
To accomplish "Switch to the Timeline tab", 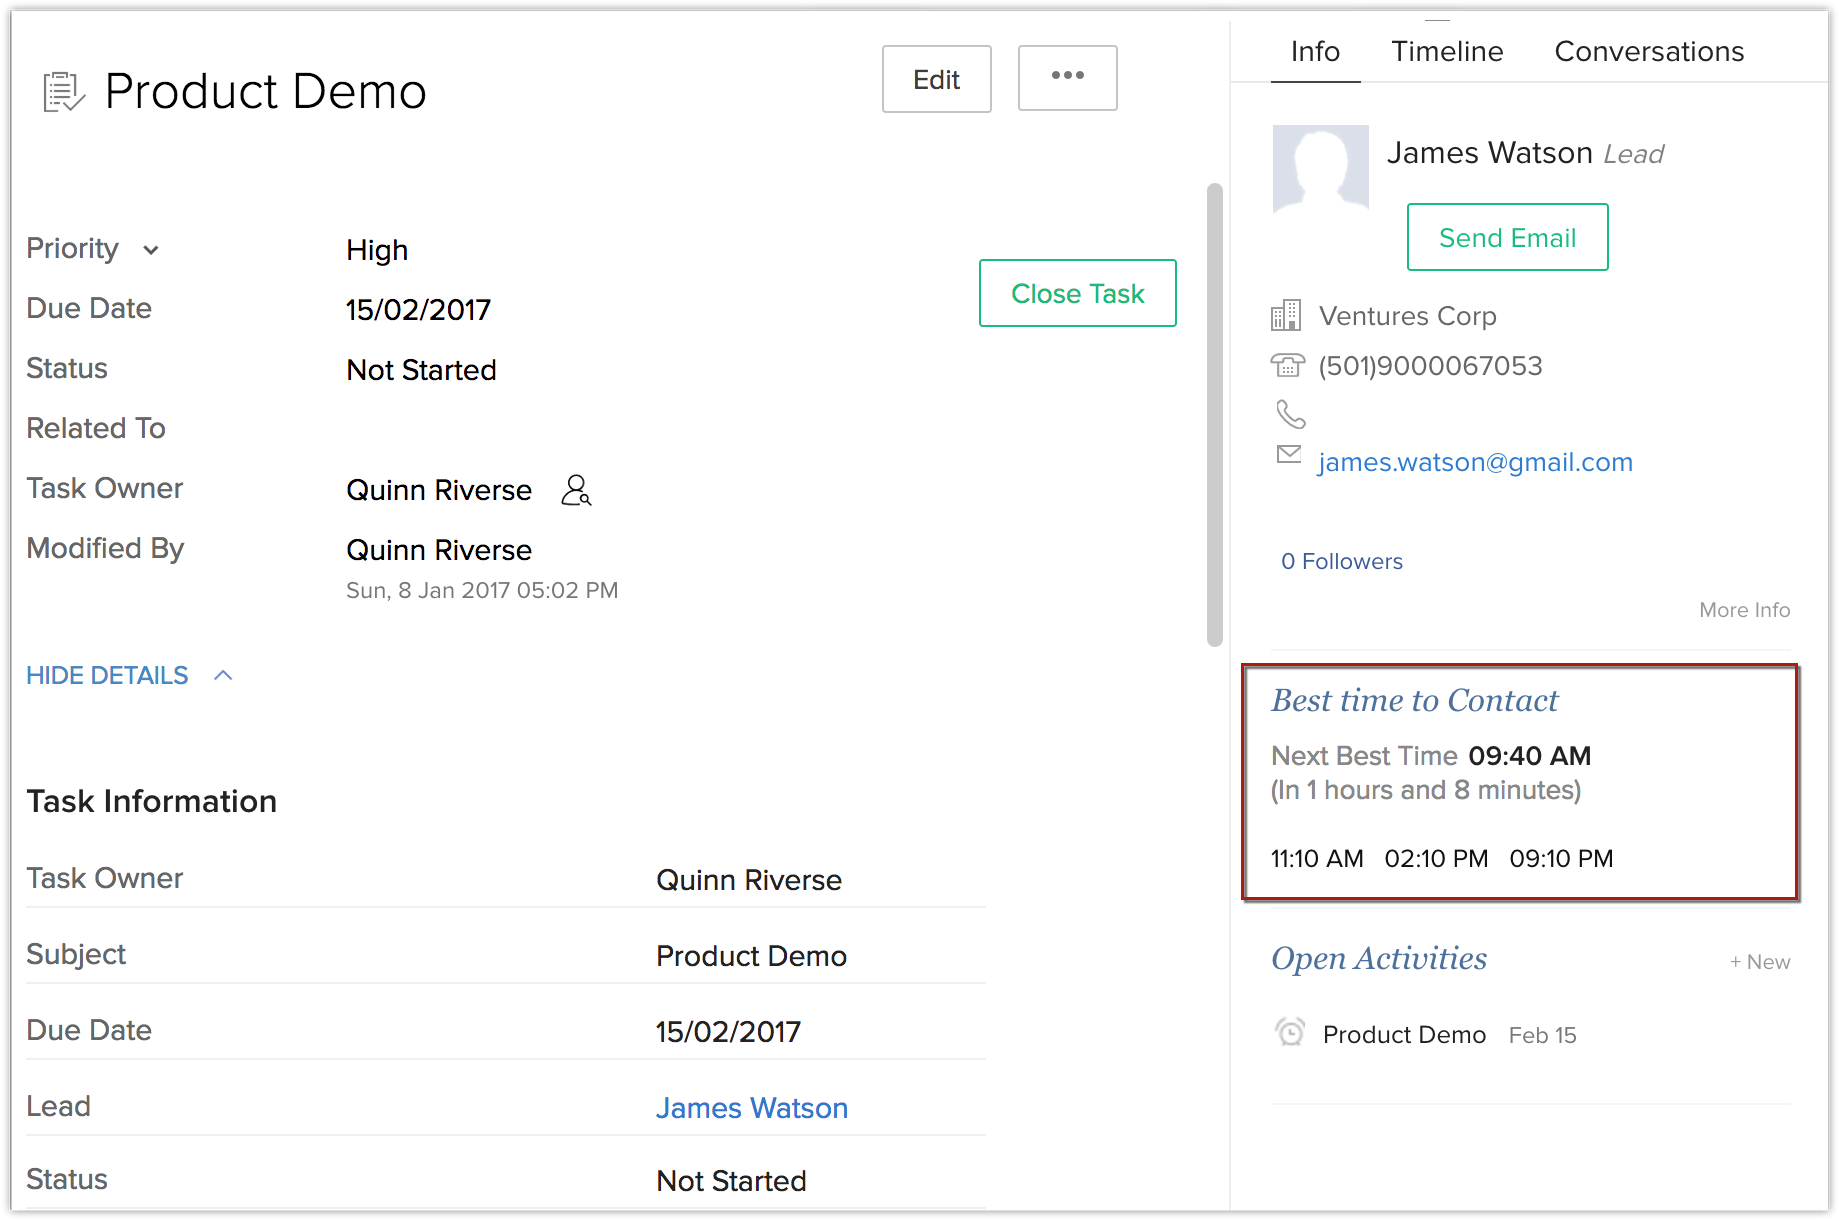I will tap(1447, 52).
